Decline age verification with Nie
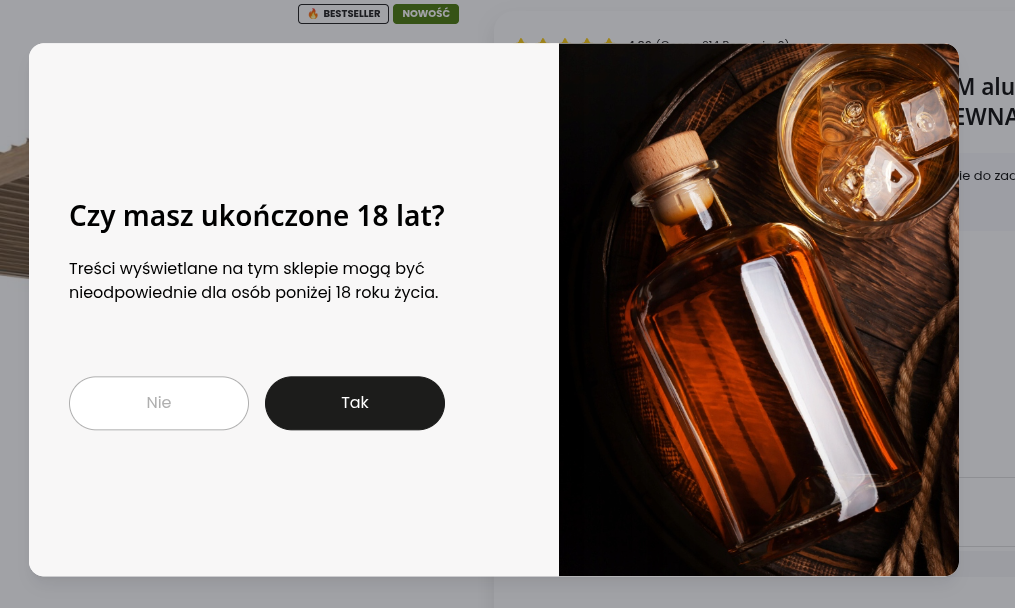The height and width of the screenshot is (608, 1015). [159, 403]
